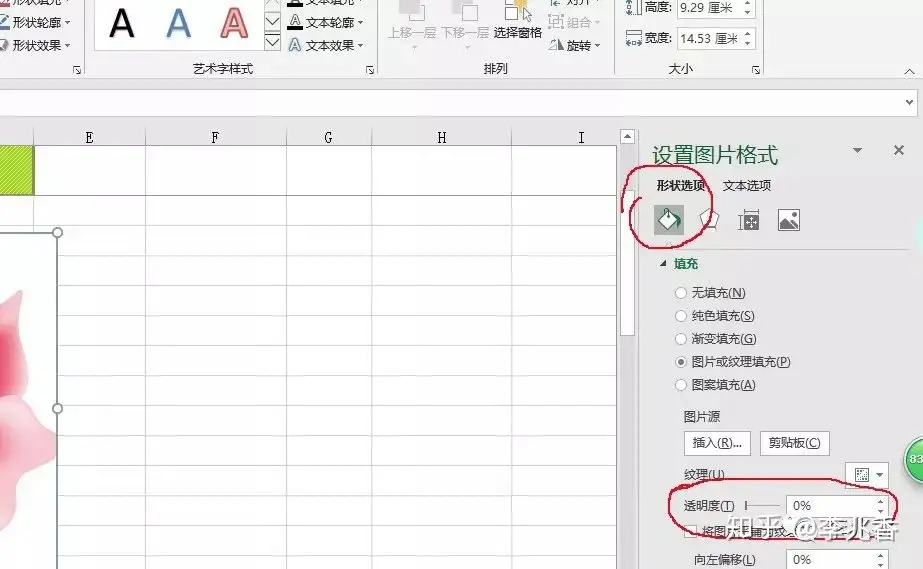Click the worksheet vertical scrollbar thumb
The width and height of the screenshot is (923, 569).
pyautogui.click(x=627, y=262)
